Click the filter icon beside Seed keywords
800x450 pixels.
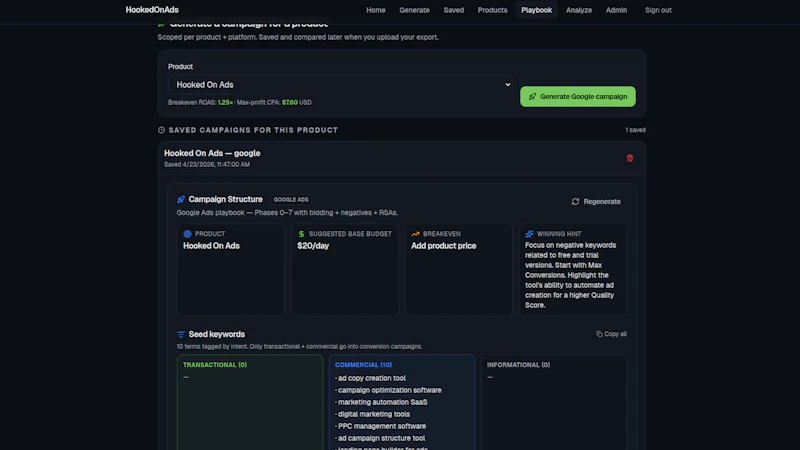click(x=181, y=334)
